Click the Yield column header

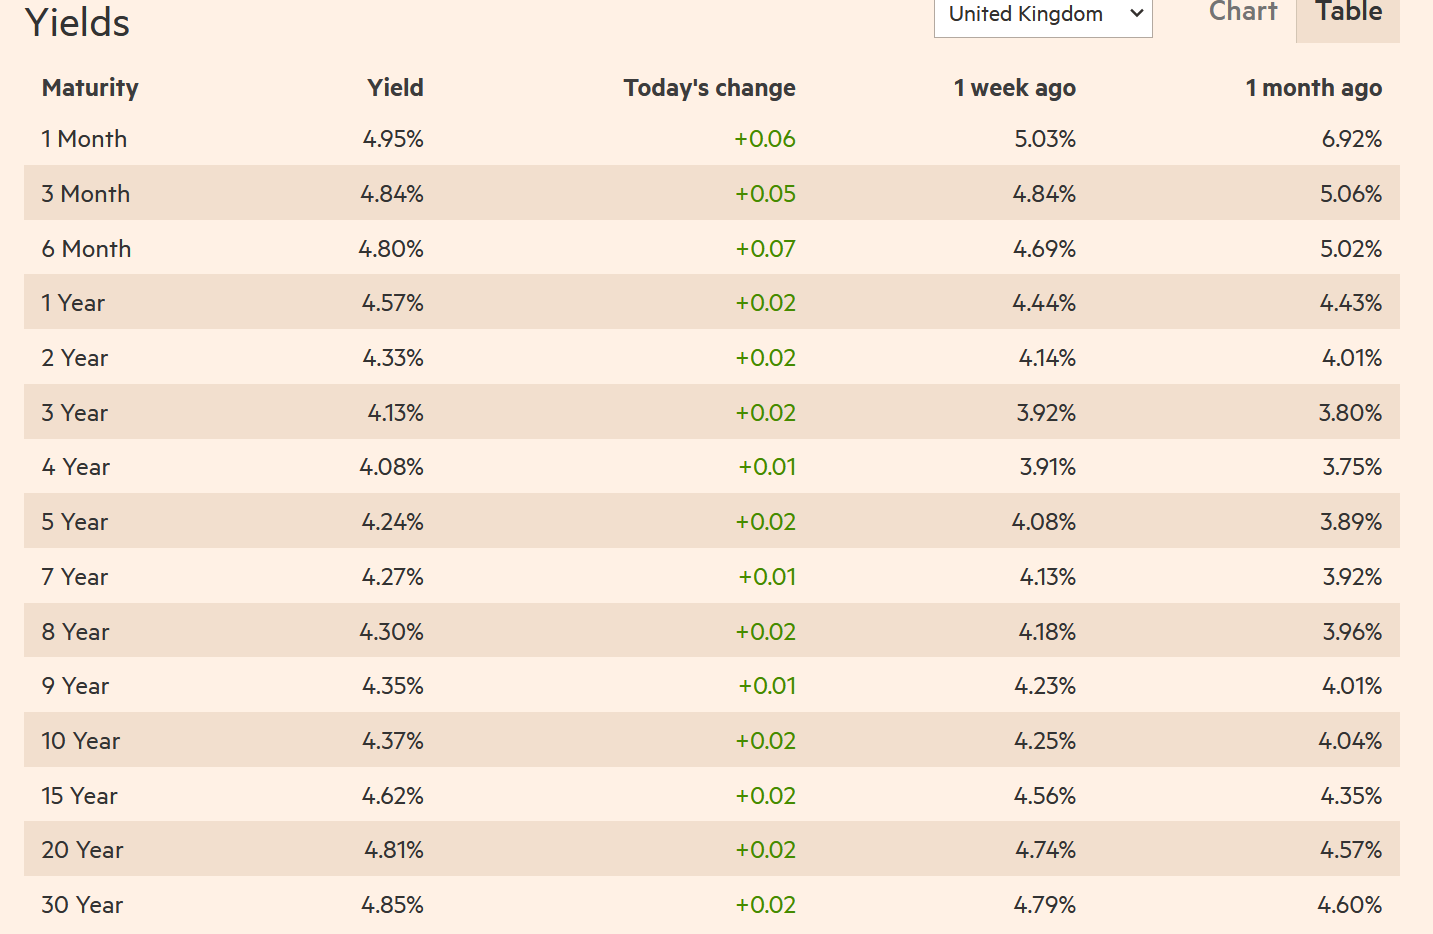pyautogui.click(x=395, y=88)
